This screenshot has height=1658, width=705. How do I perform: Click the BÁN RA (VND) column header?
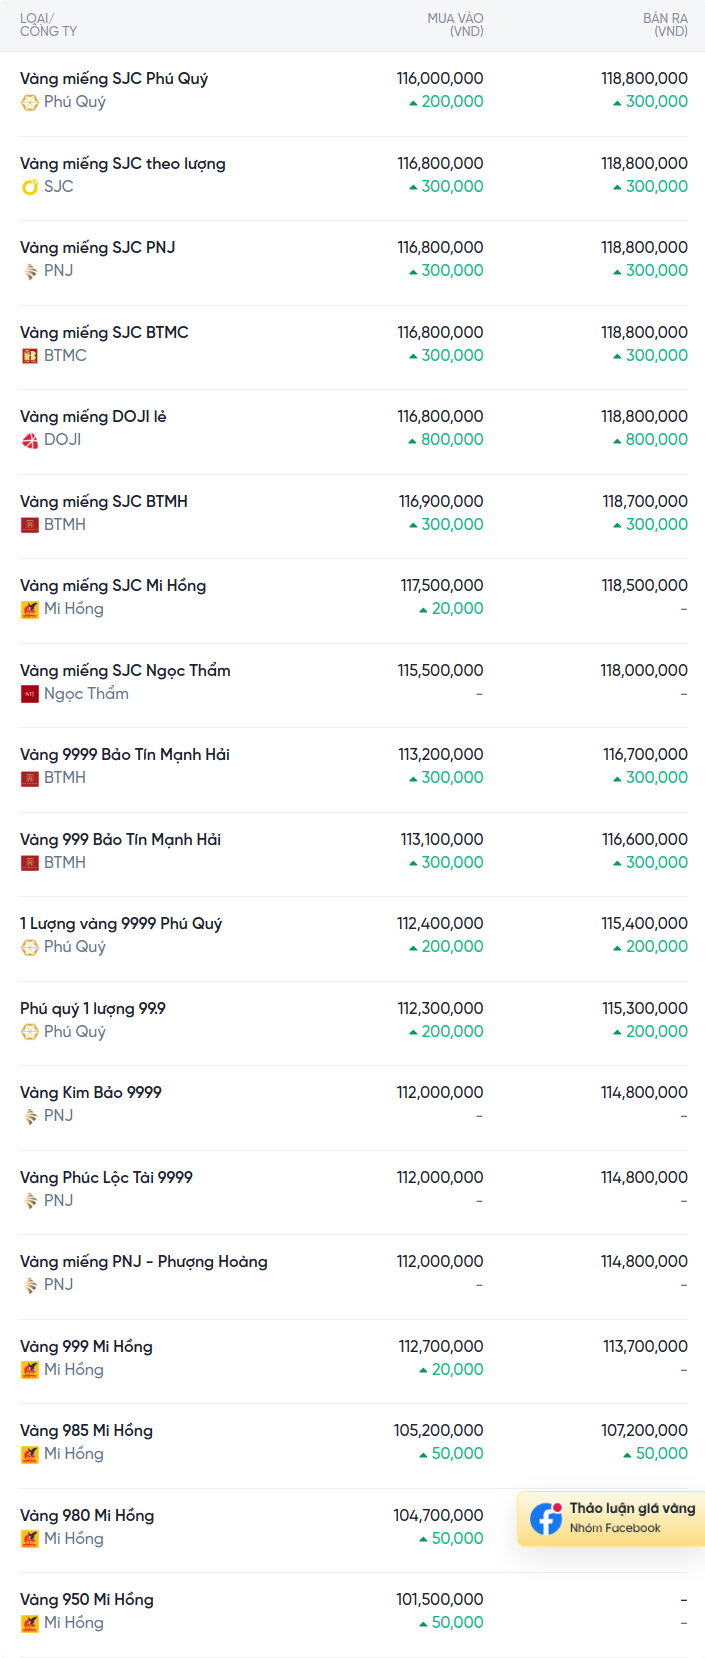[x=665, y=25]
